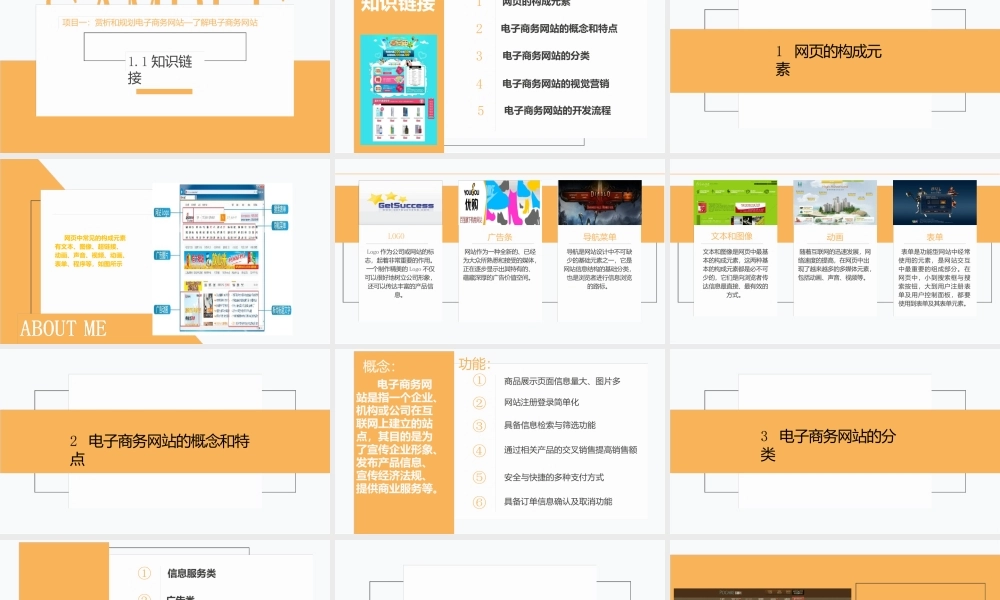The image size is (1000, 600).
Task: Click the number 2 beside 电子商务网站的概念和特点 list item
Action: [x=479, y=29]
